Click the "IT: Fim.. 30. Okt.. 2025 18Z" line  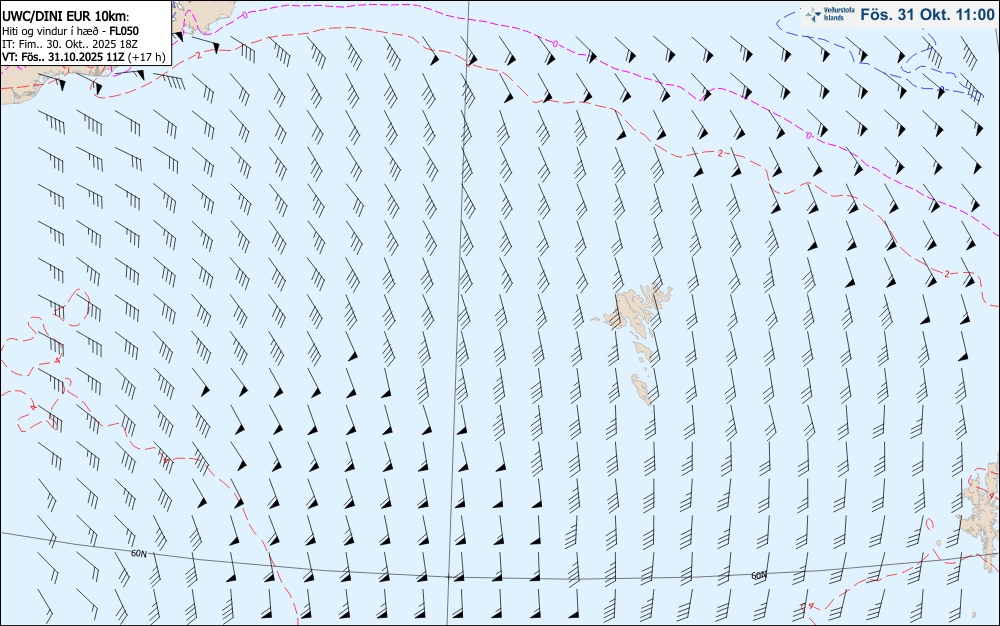(70, 44)
